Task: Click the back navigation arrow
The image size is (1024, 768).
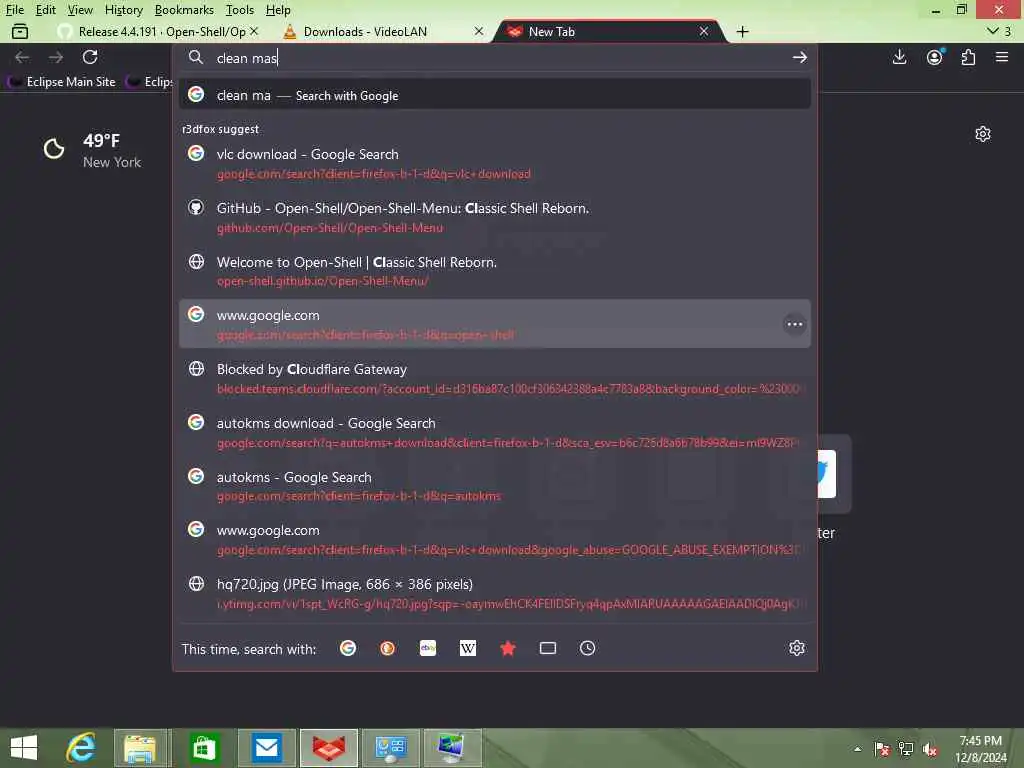Action: (22, 57)
